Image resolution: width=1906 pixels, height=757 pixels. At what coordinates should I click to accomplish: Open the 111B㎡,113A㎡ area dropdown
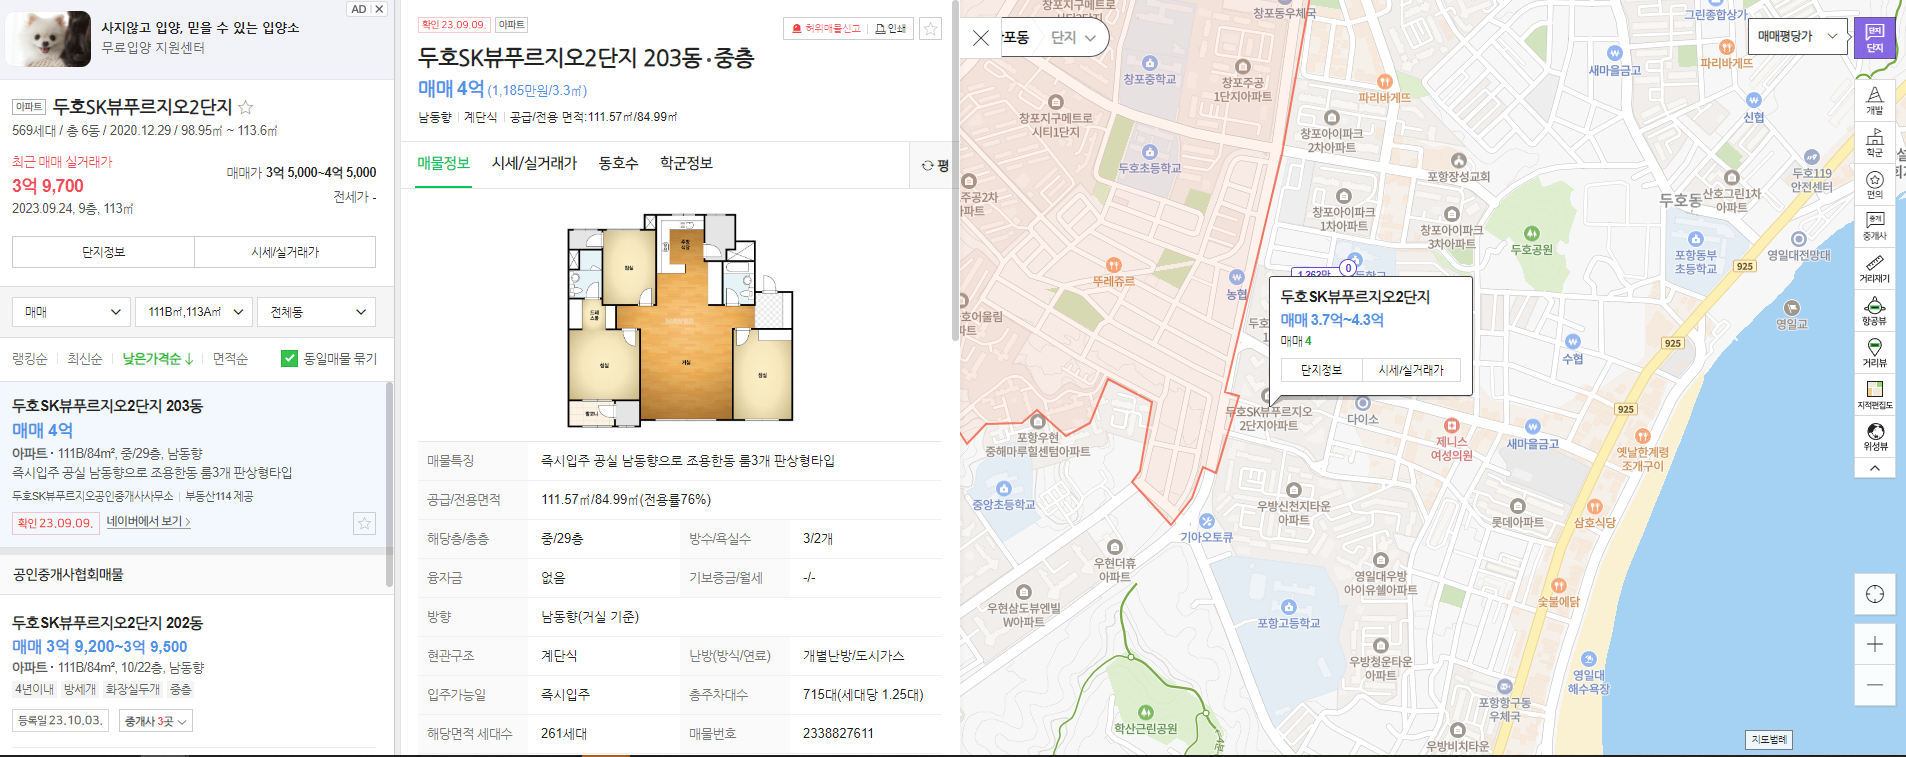pos(194,312)
